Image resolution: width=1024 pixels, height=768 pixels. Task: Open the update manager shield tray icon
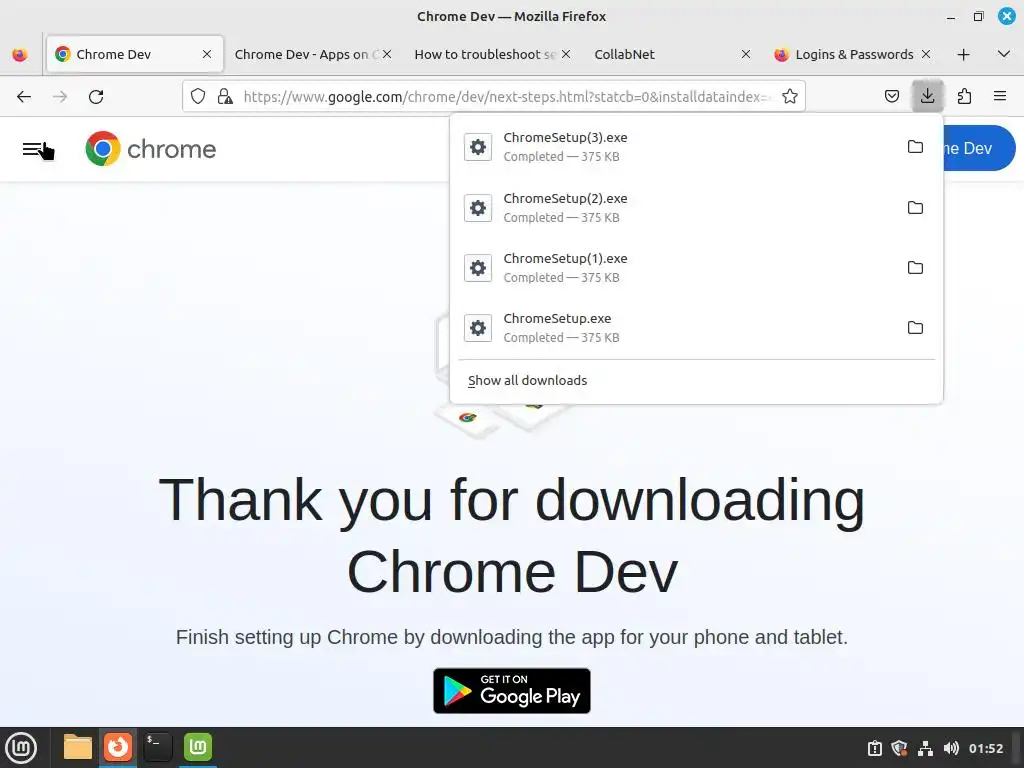click(899, 748)
